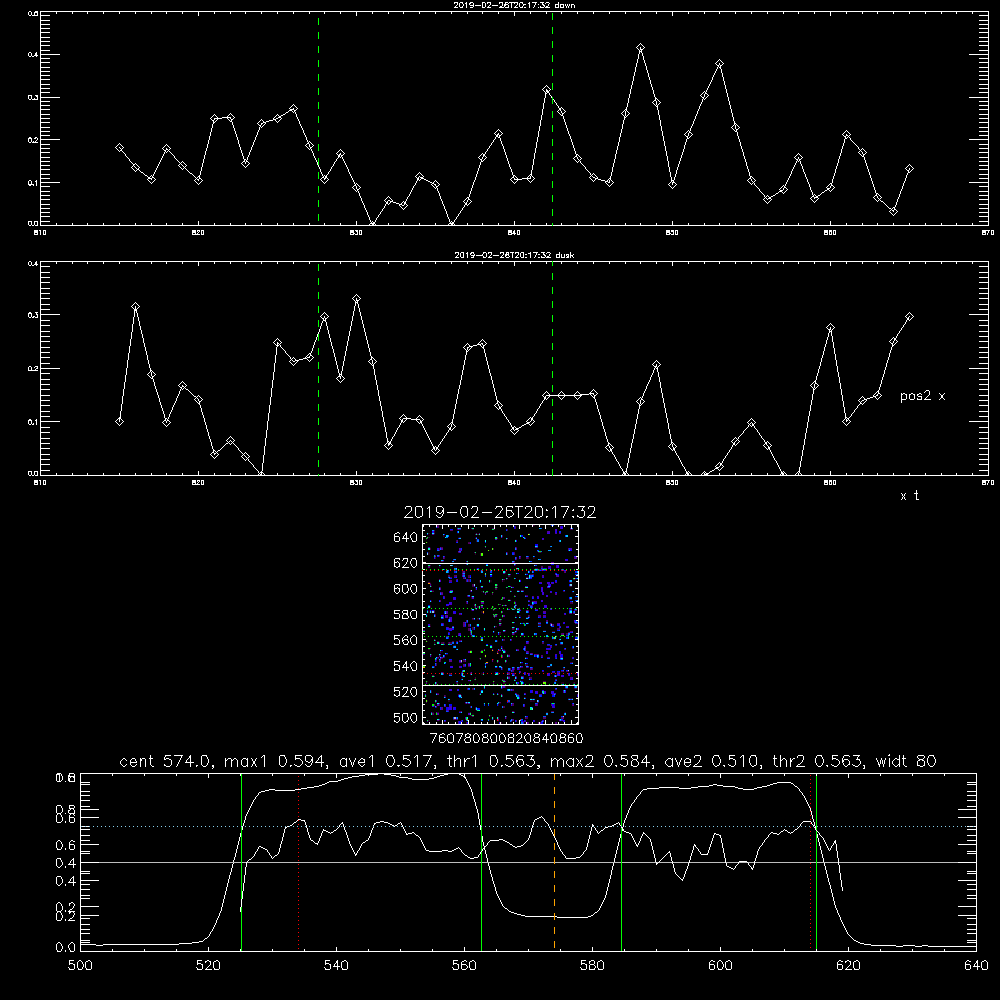Viewport: 1000px width, 1000px height.
Task: Click the dawn plot diamond peak at 853
Action: (x=719, y=64)
